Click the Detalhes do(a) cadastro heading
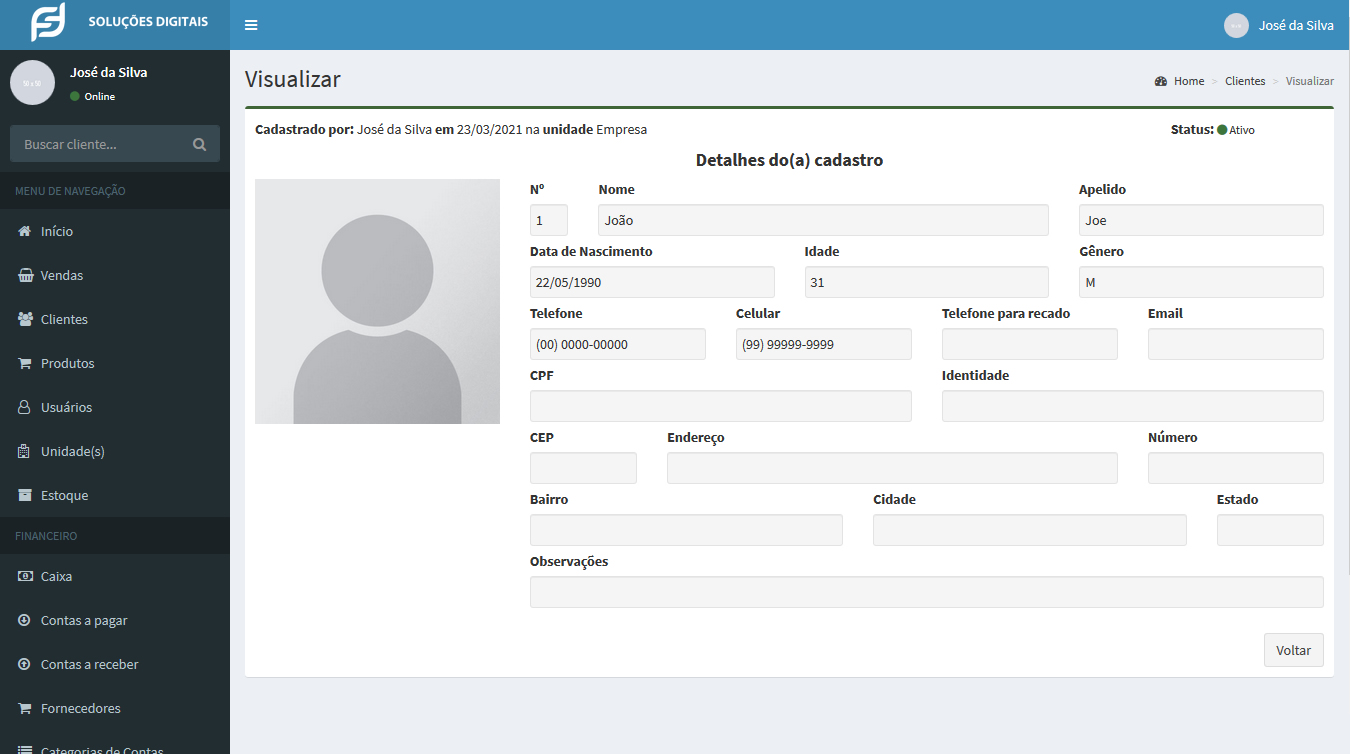Screen dimensions: 1350x754 point(789,160)
